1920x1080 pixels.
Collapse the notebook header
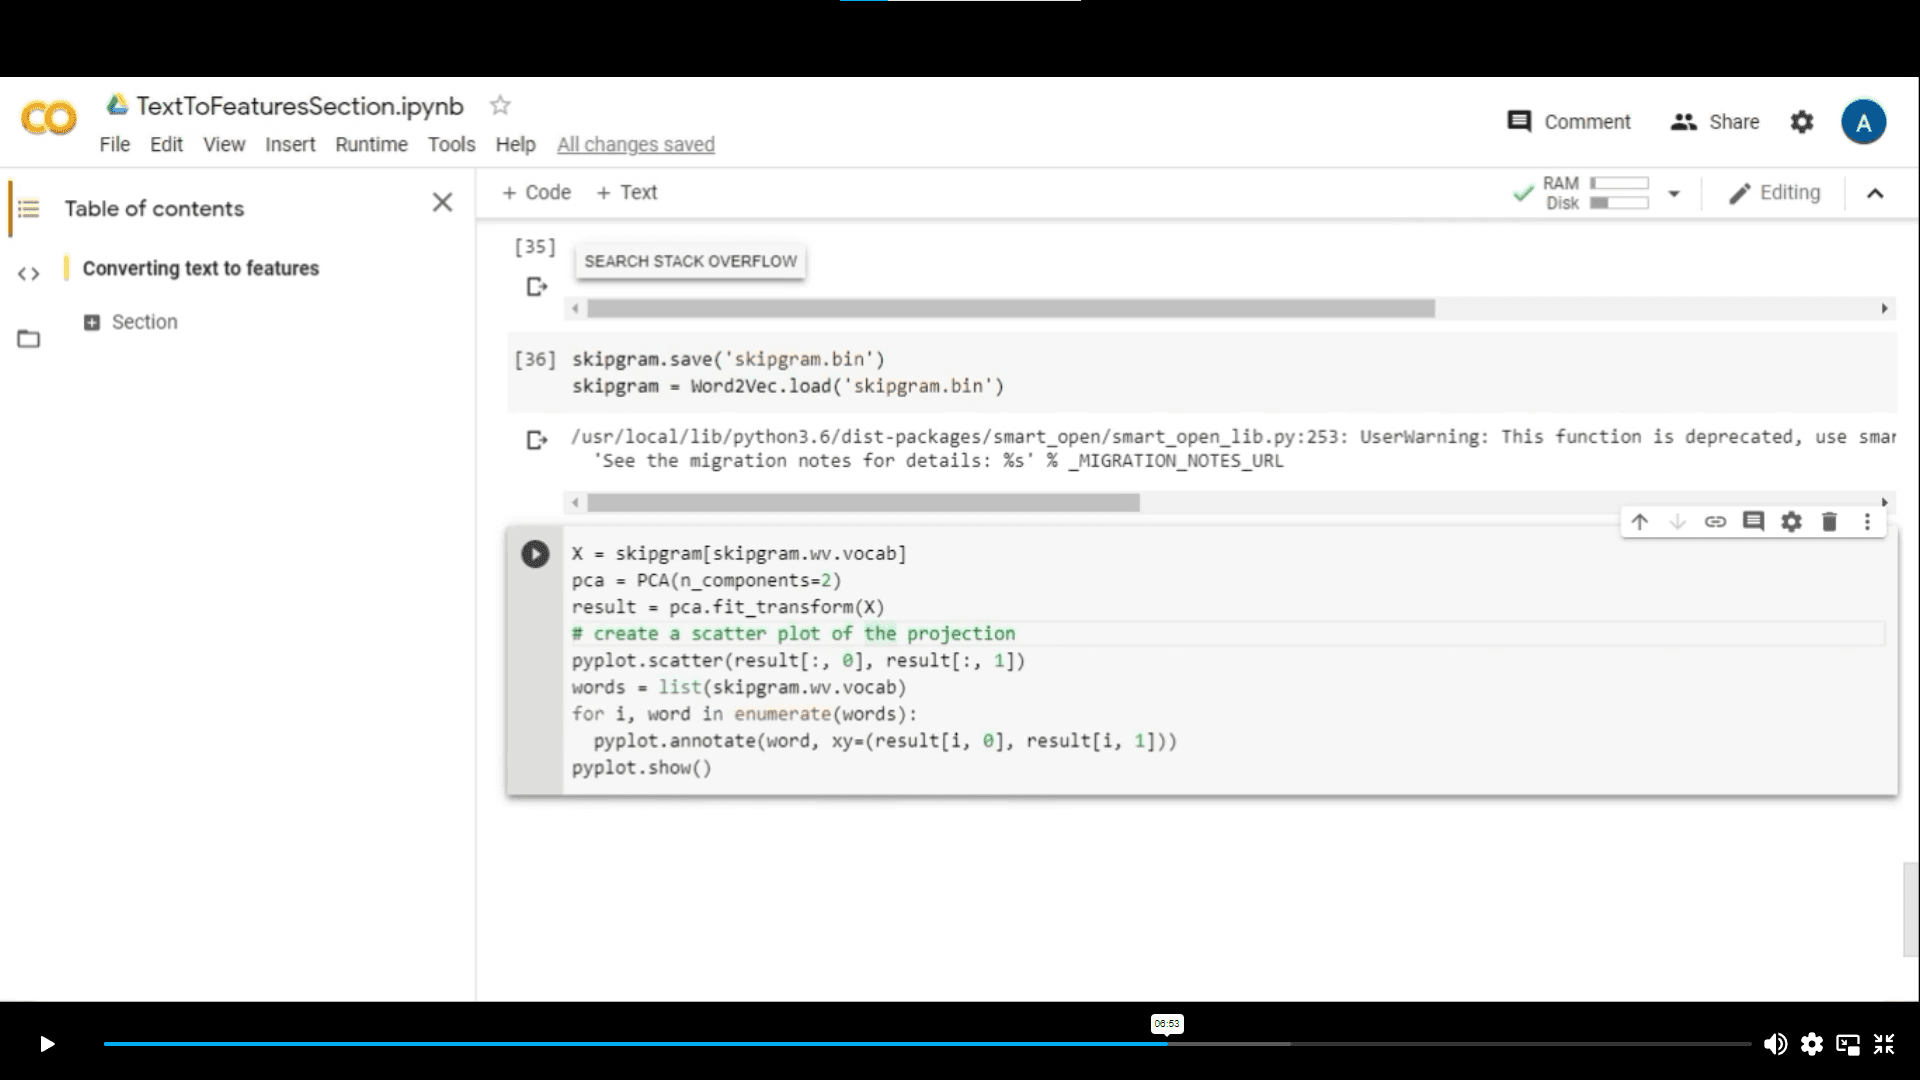(x=1875, y=193)
